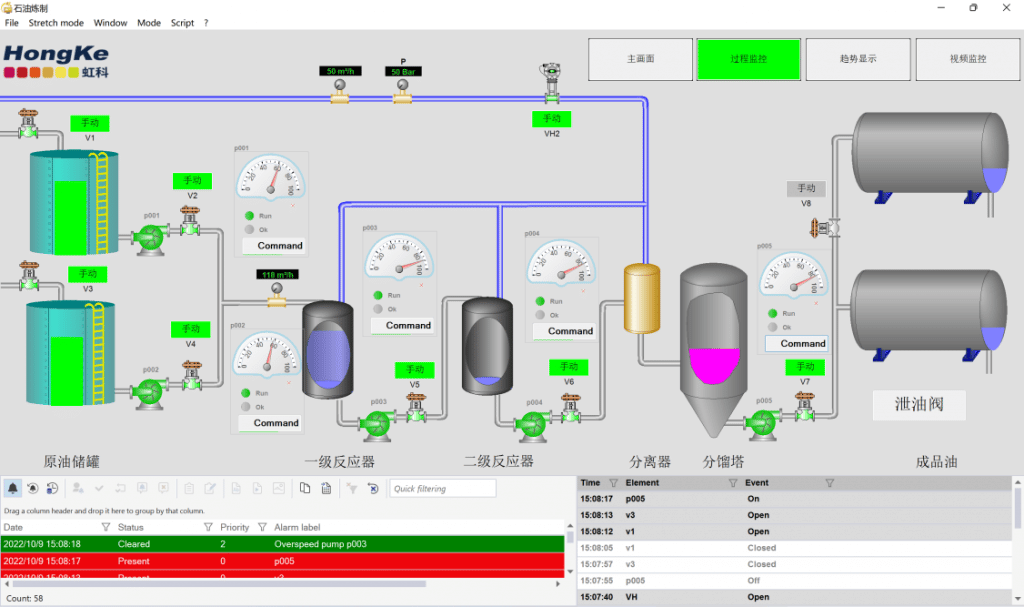
Task: Open the Mode menu
Action: pyautogui.click(x=148, y=22)
